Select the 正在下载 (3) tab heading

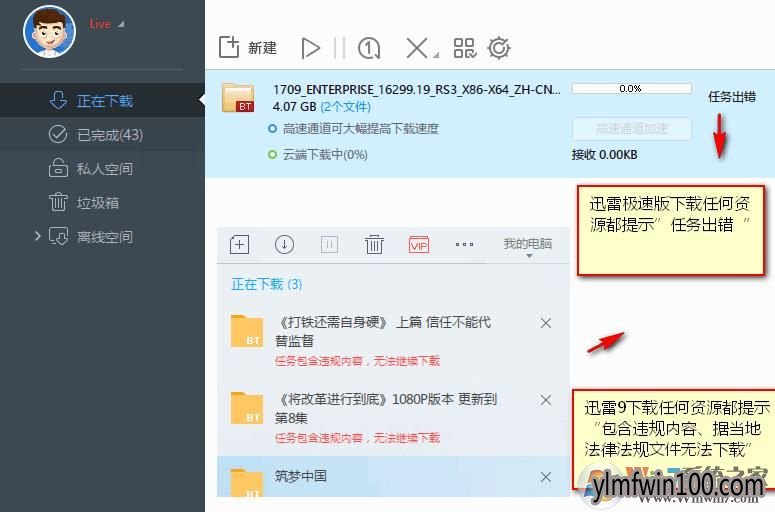[267, 284]
